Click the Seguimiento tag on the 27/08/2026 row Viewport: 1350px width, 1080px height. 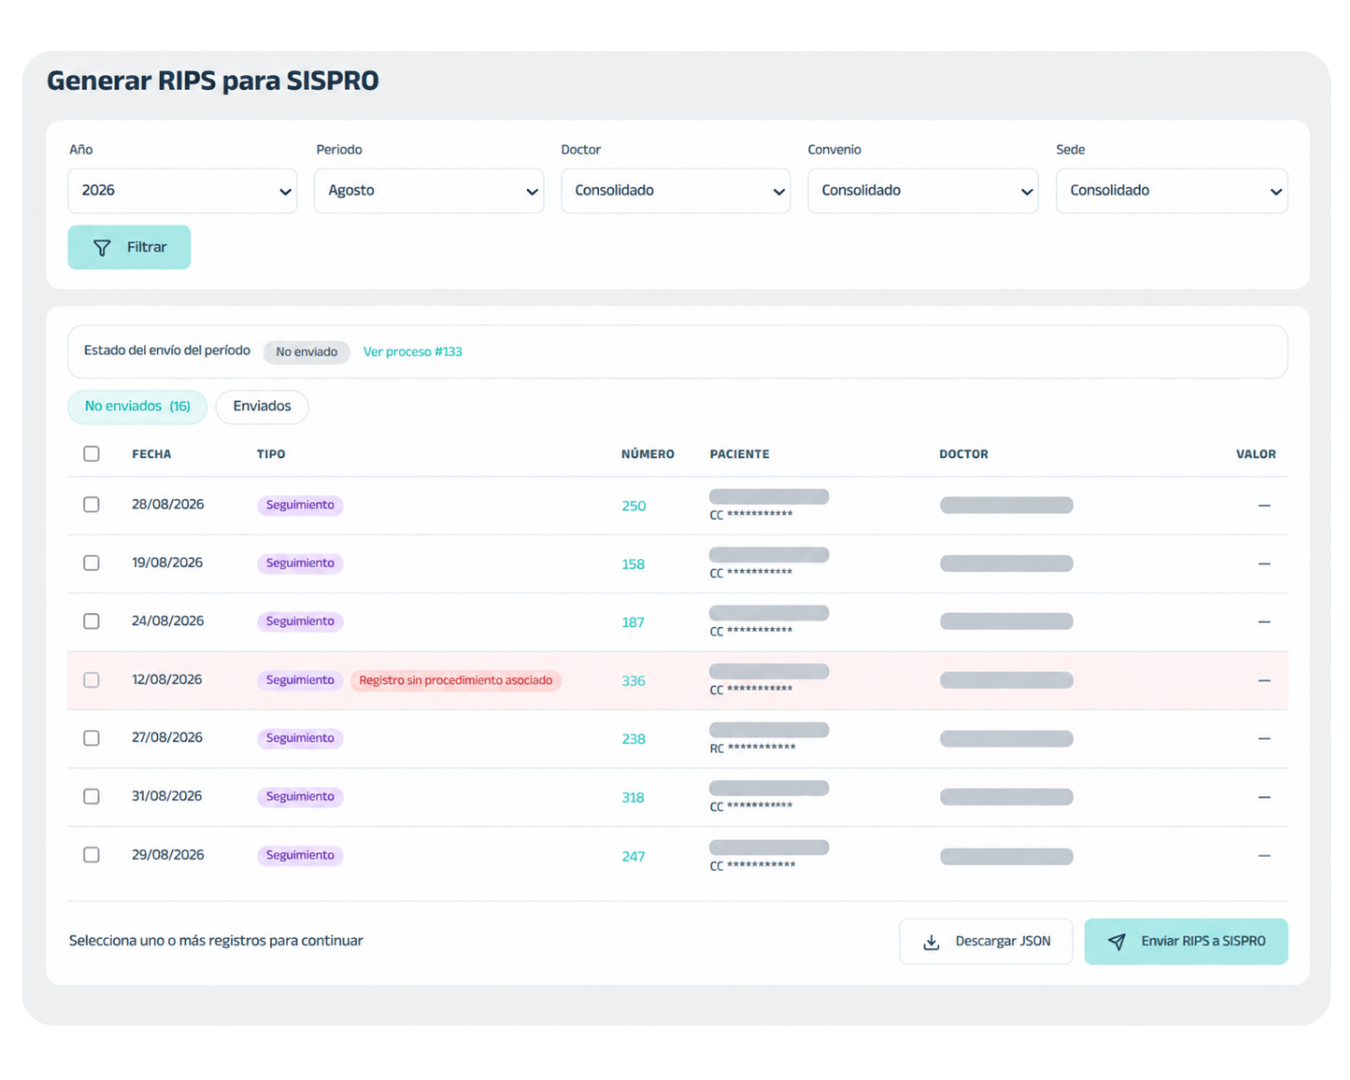300,738
